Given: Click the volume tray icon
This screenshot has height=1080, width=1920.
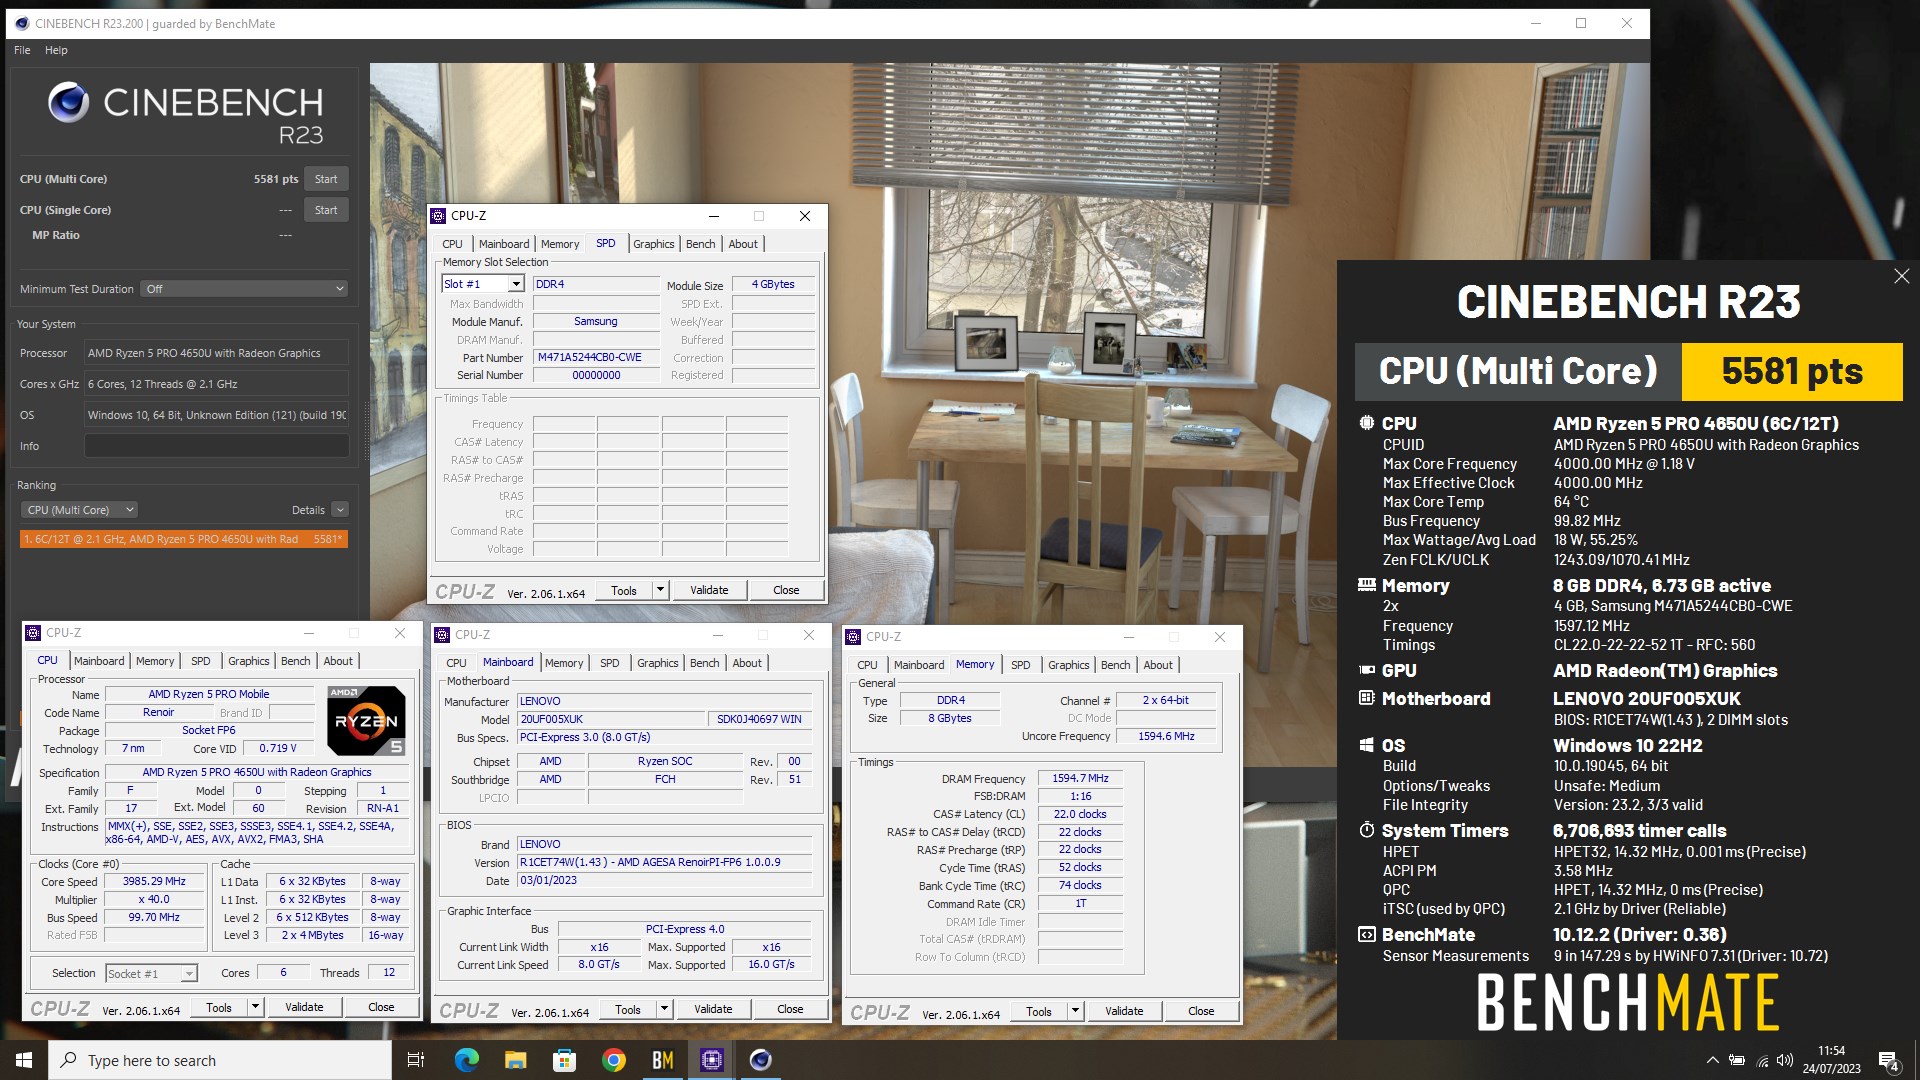Looking at the screenshot, I should [x=1785, y=1060].
